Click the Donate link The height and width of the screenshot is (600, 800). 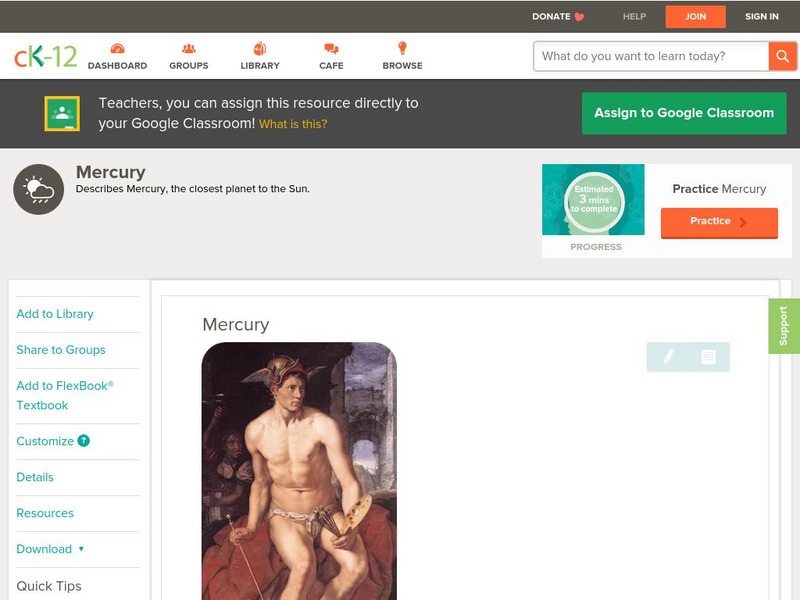click(x=558, y=16)
